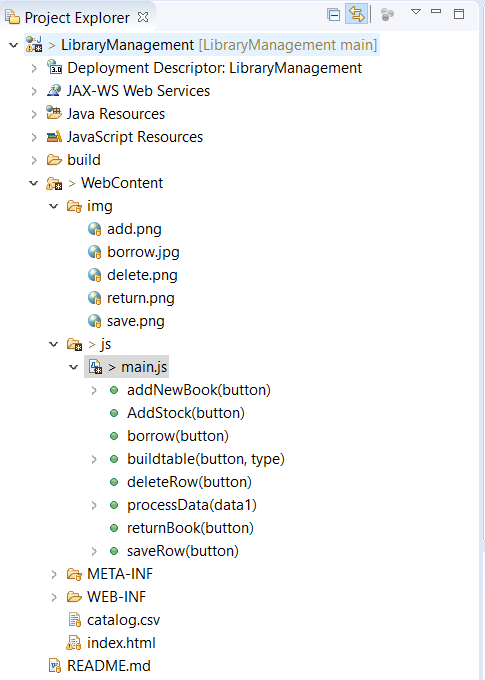Select the addNewBook(button) function
This screenshot has width=485, height=680.
point(199,390)
